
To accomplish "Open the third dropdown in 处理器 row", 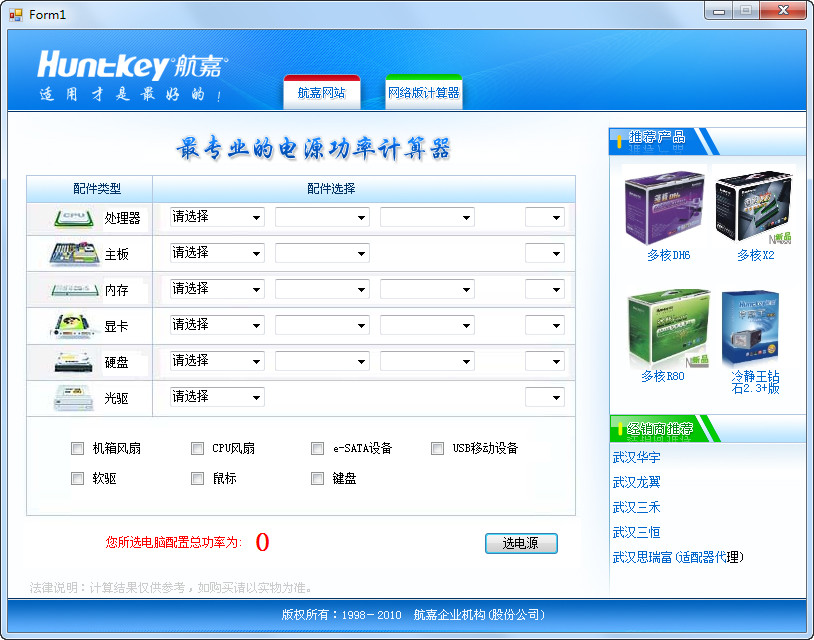I will (x=427, y=217).
